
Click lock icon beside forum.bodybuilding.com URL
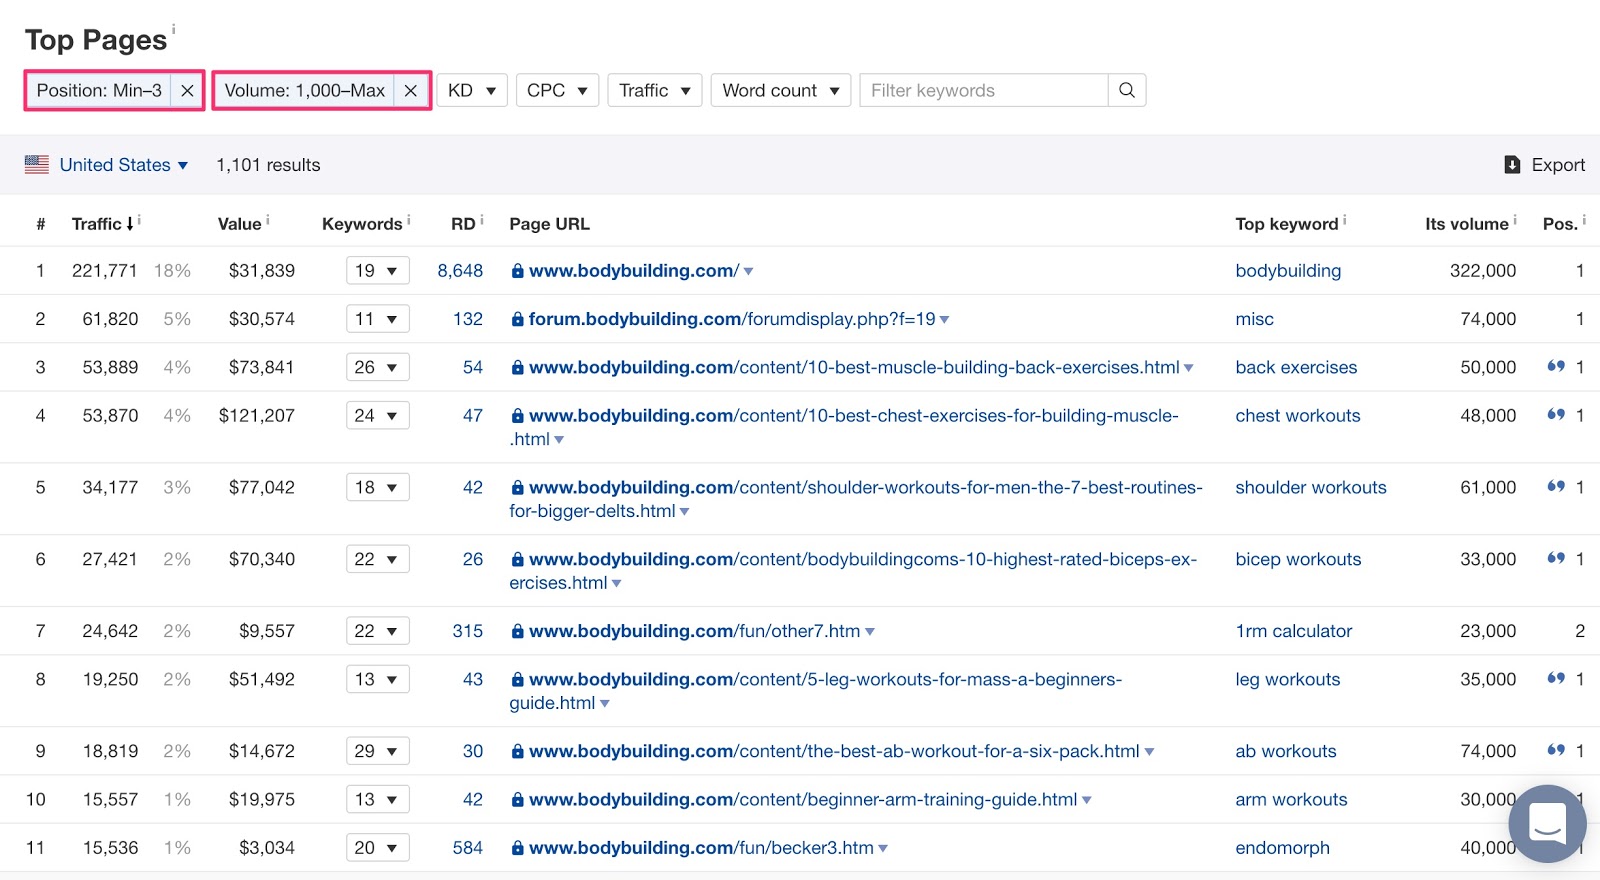[517, 319]
